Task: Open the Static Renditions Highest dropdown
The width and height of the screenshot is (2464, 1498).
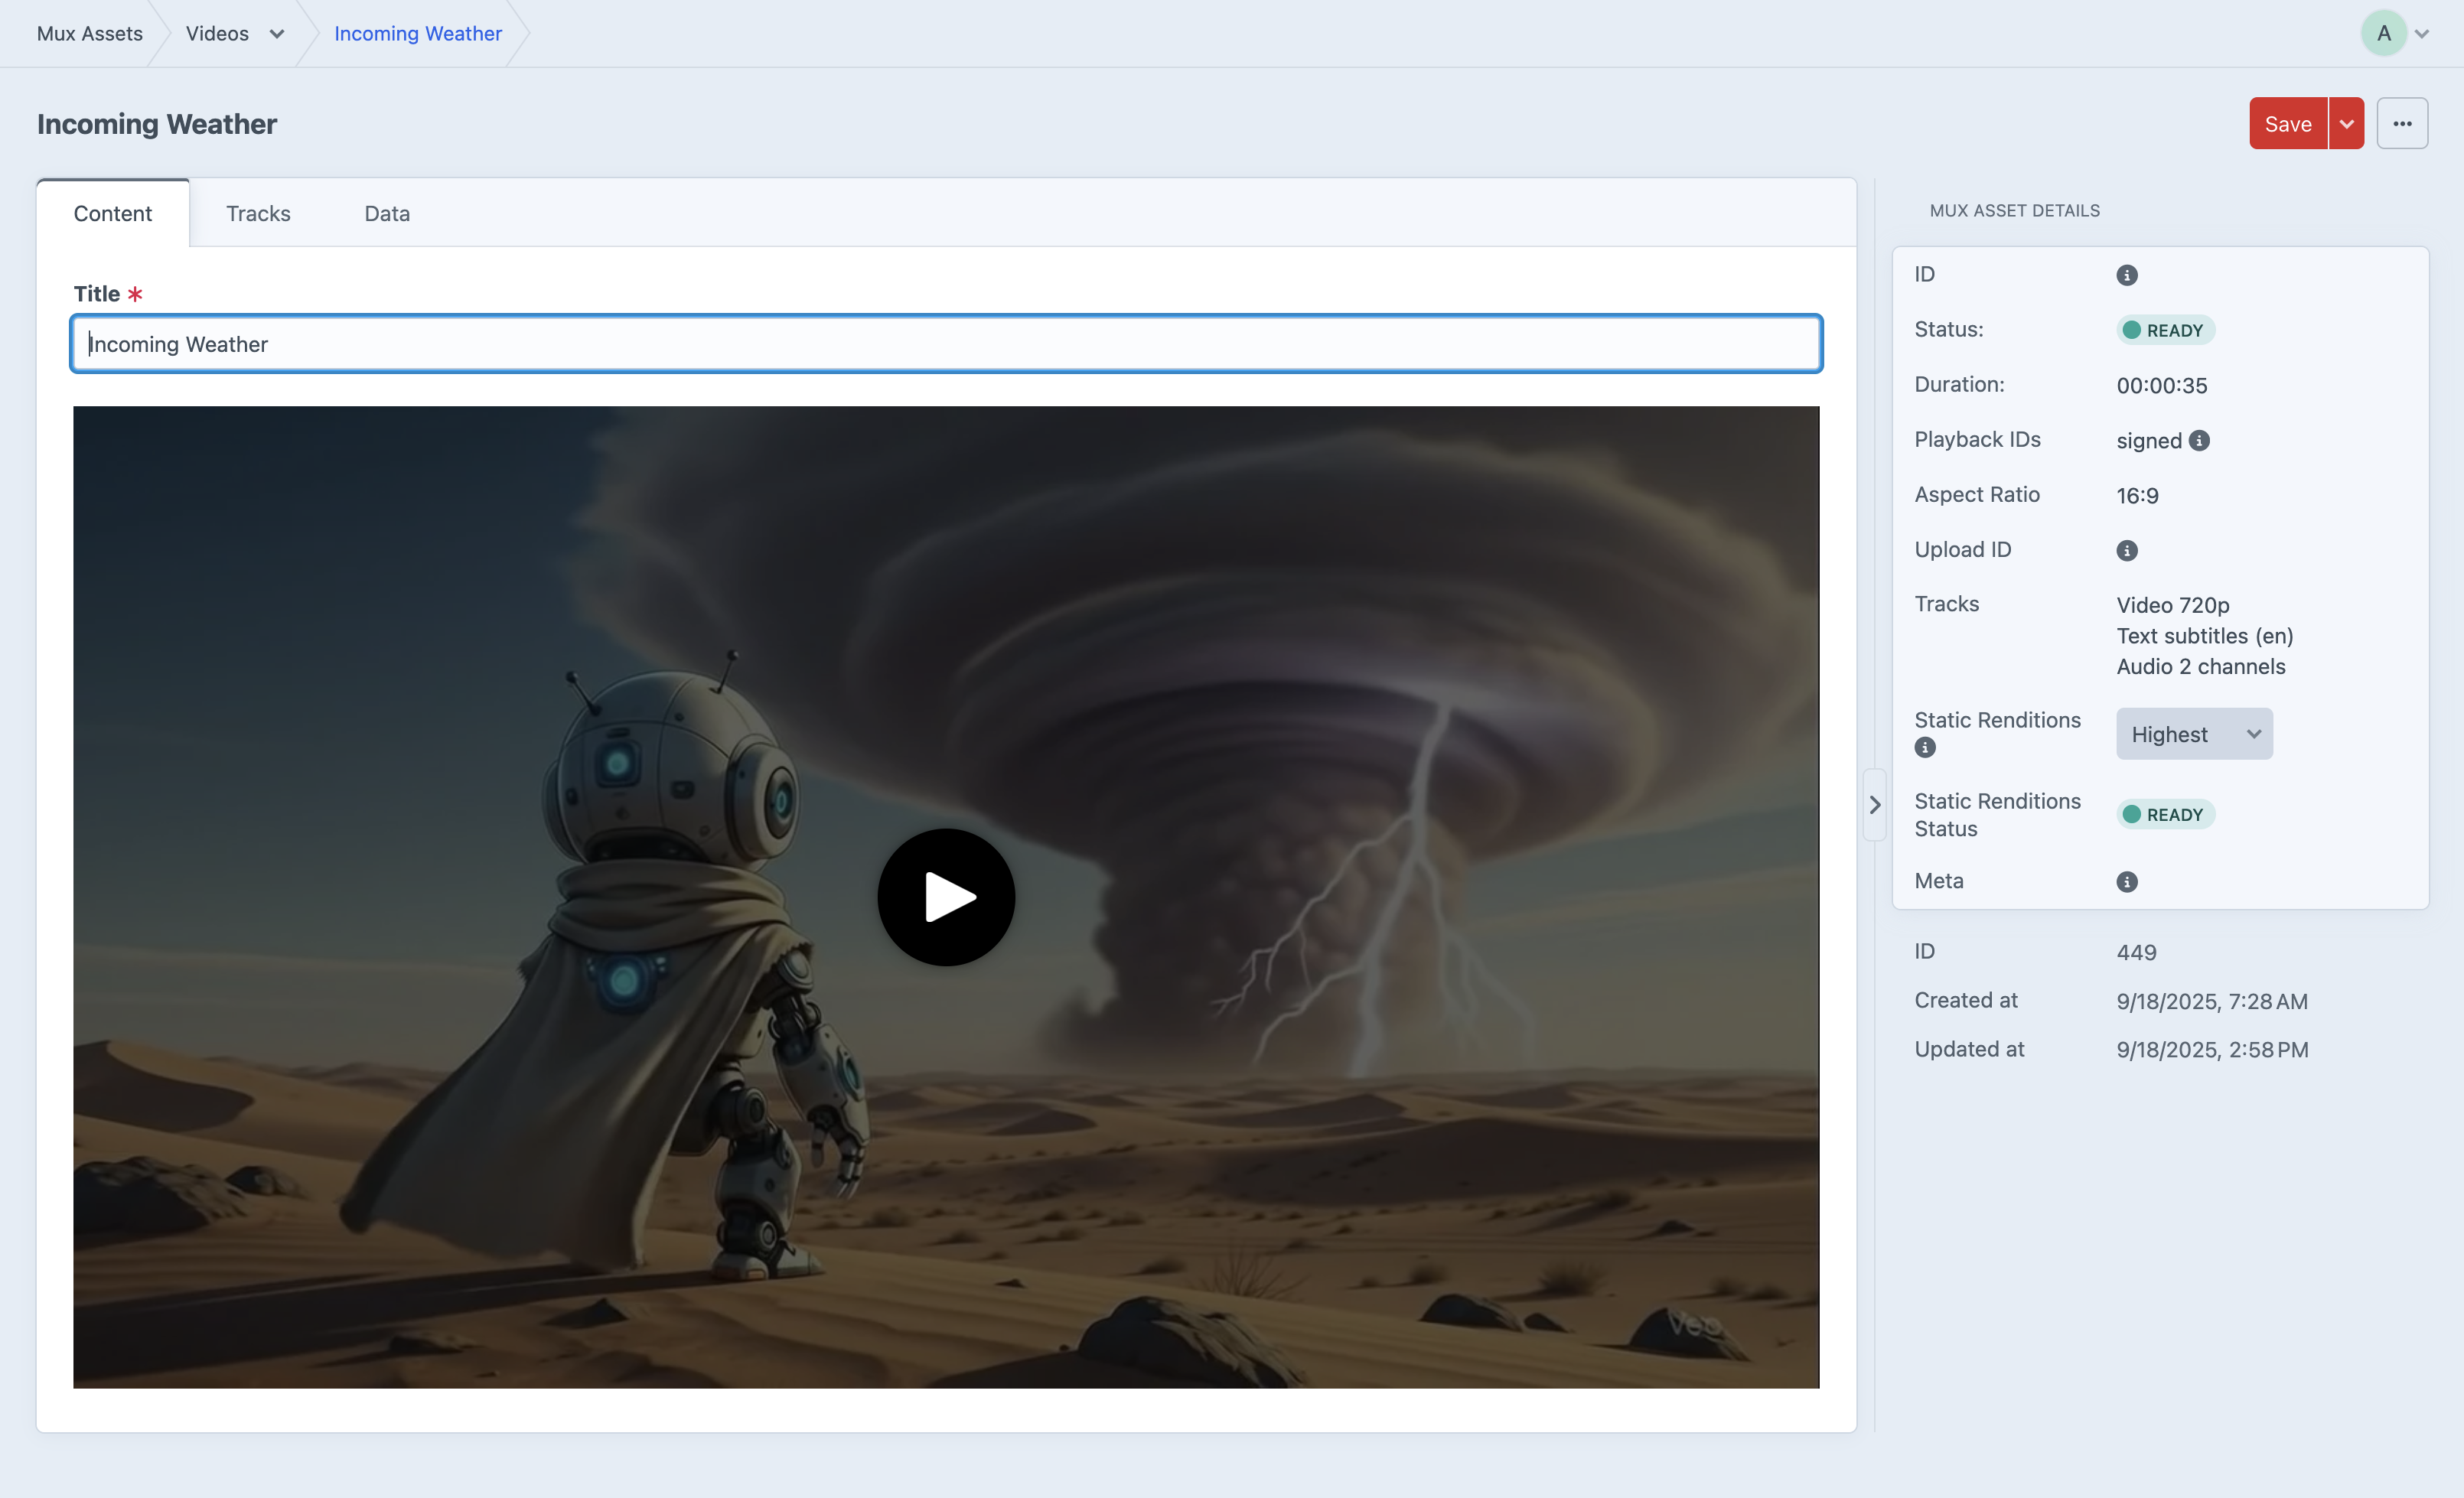Action: [x=2194, y=734]
